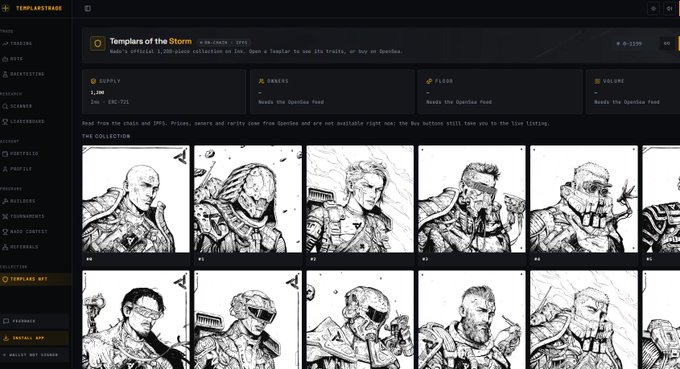
Task: Open the Scanner magnifier icon
Action: (5, 106)
